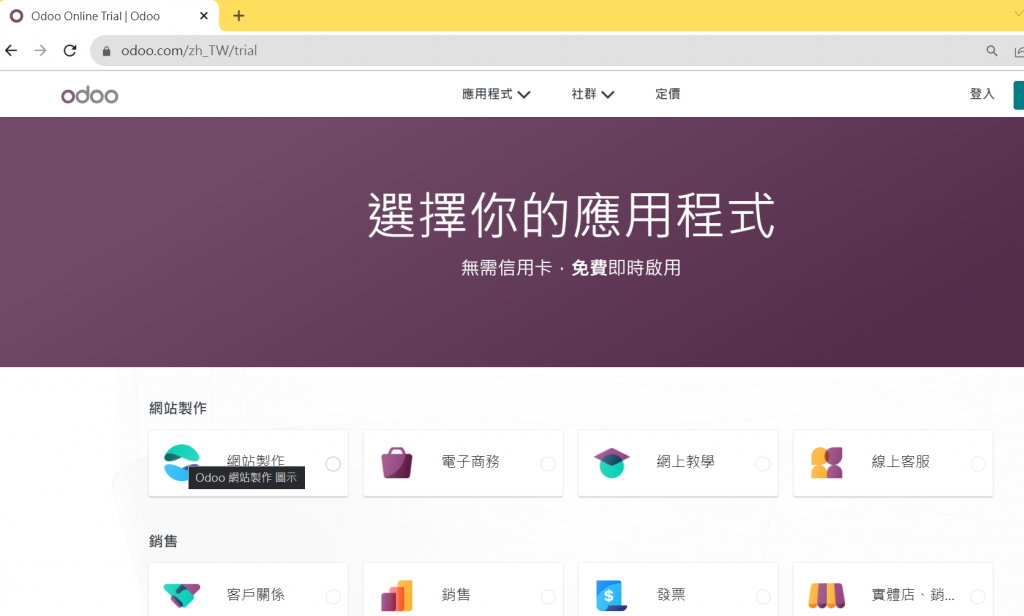
Task: Click the padlock site info icon
Action: click(x=106, y=51)
